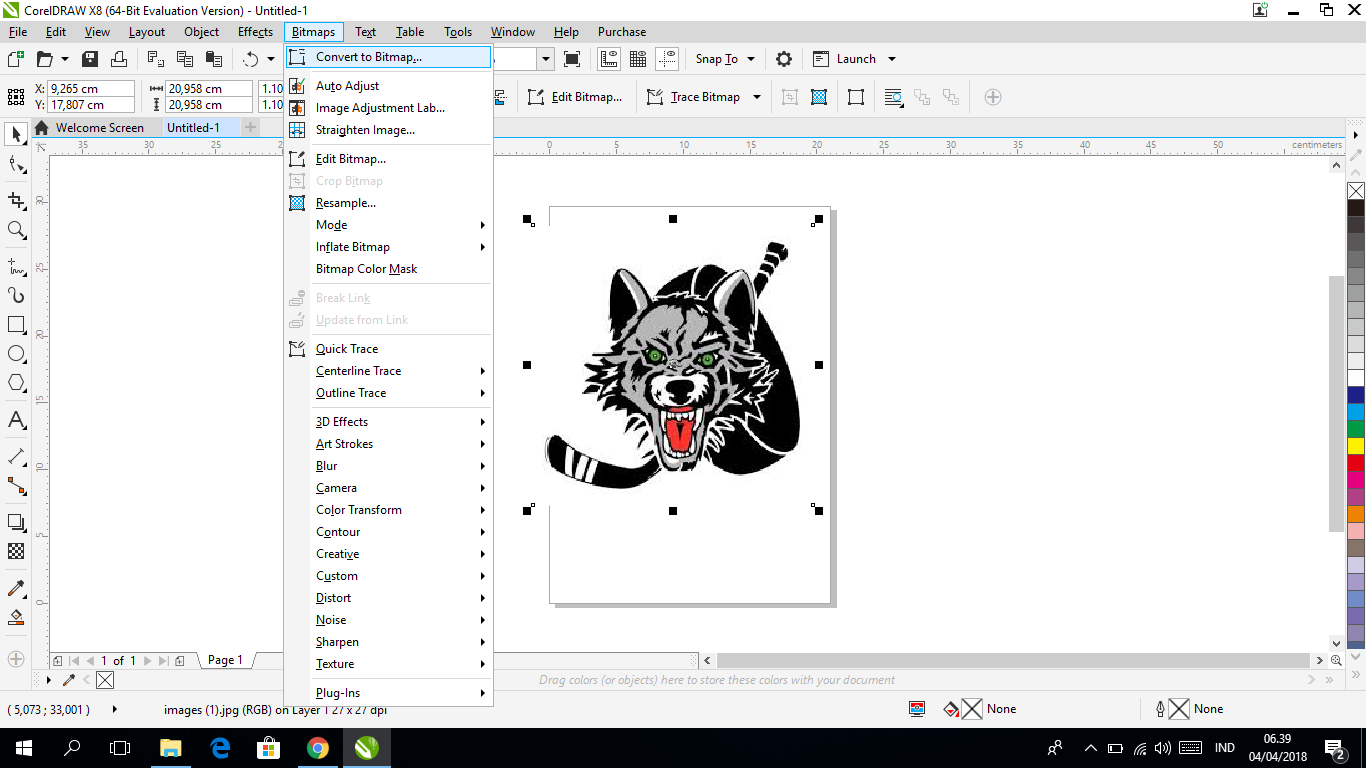Image resolution: width=1366 pixels, height=768 pixels.
Task: Click the Resample icon on property bar
Action: [x=819, y=97]
